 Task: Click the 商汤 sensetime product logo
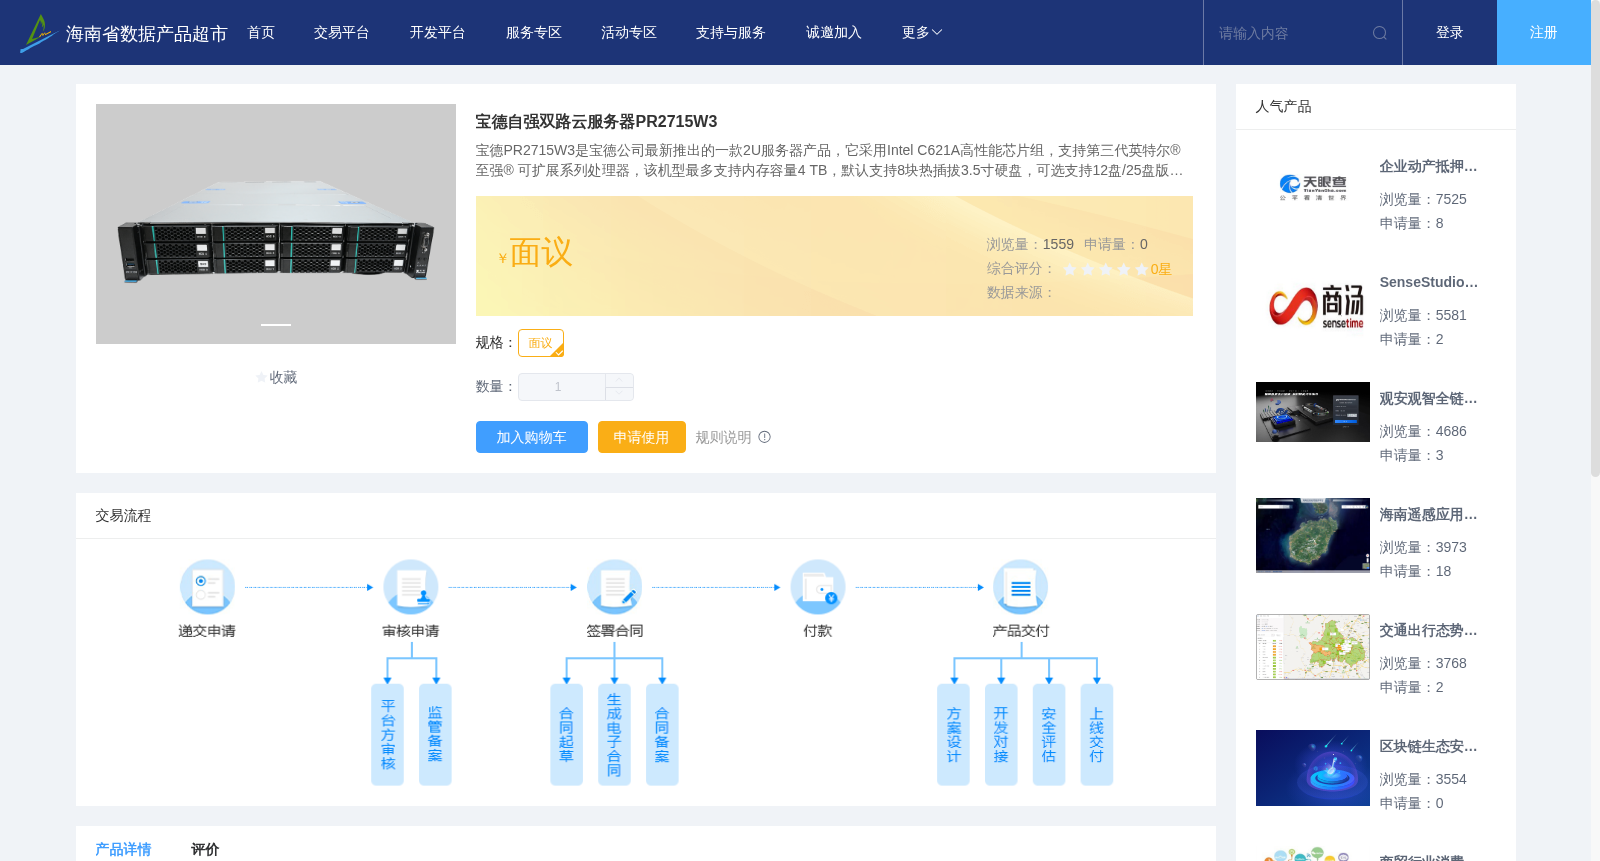pos(1316,306)
